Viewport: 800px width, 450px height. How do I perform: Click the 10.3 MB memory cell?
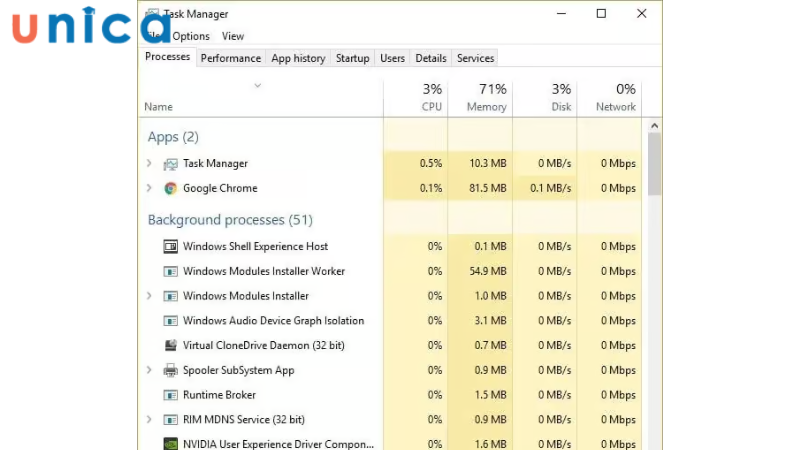(480, 163)
